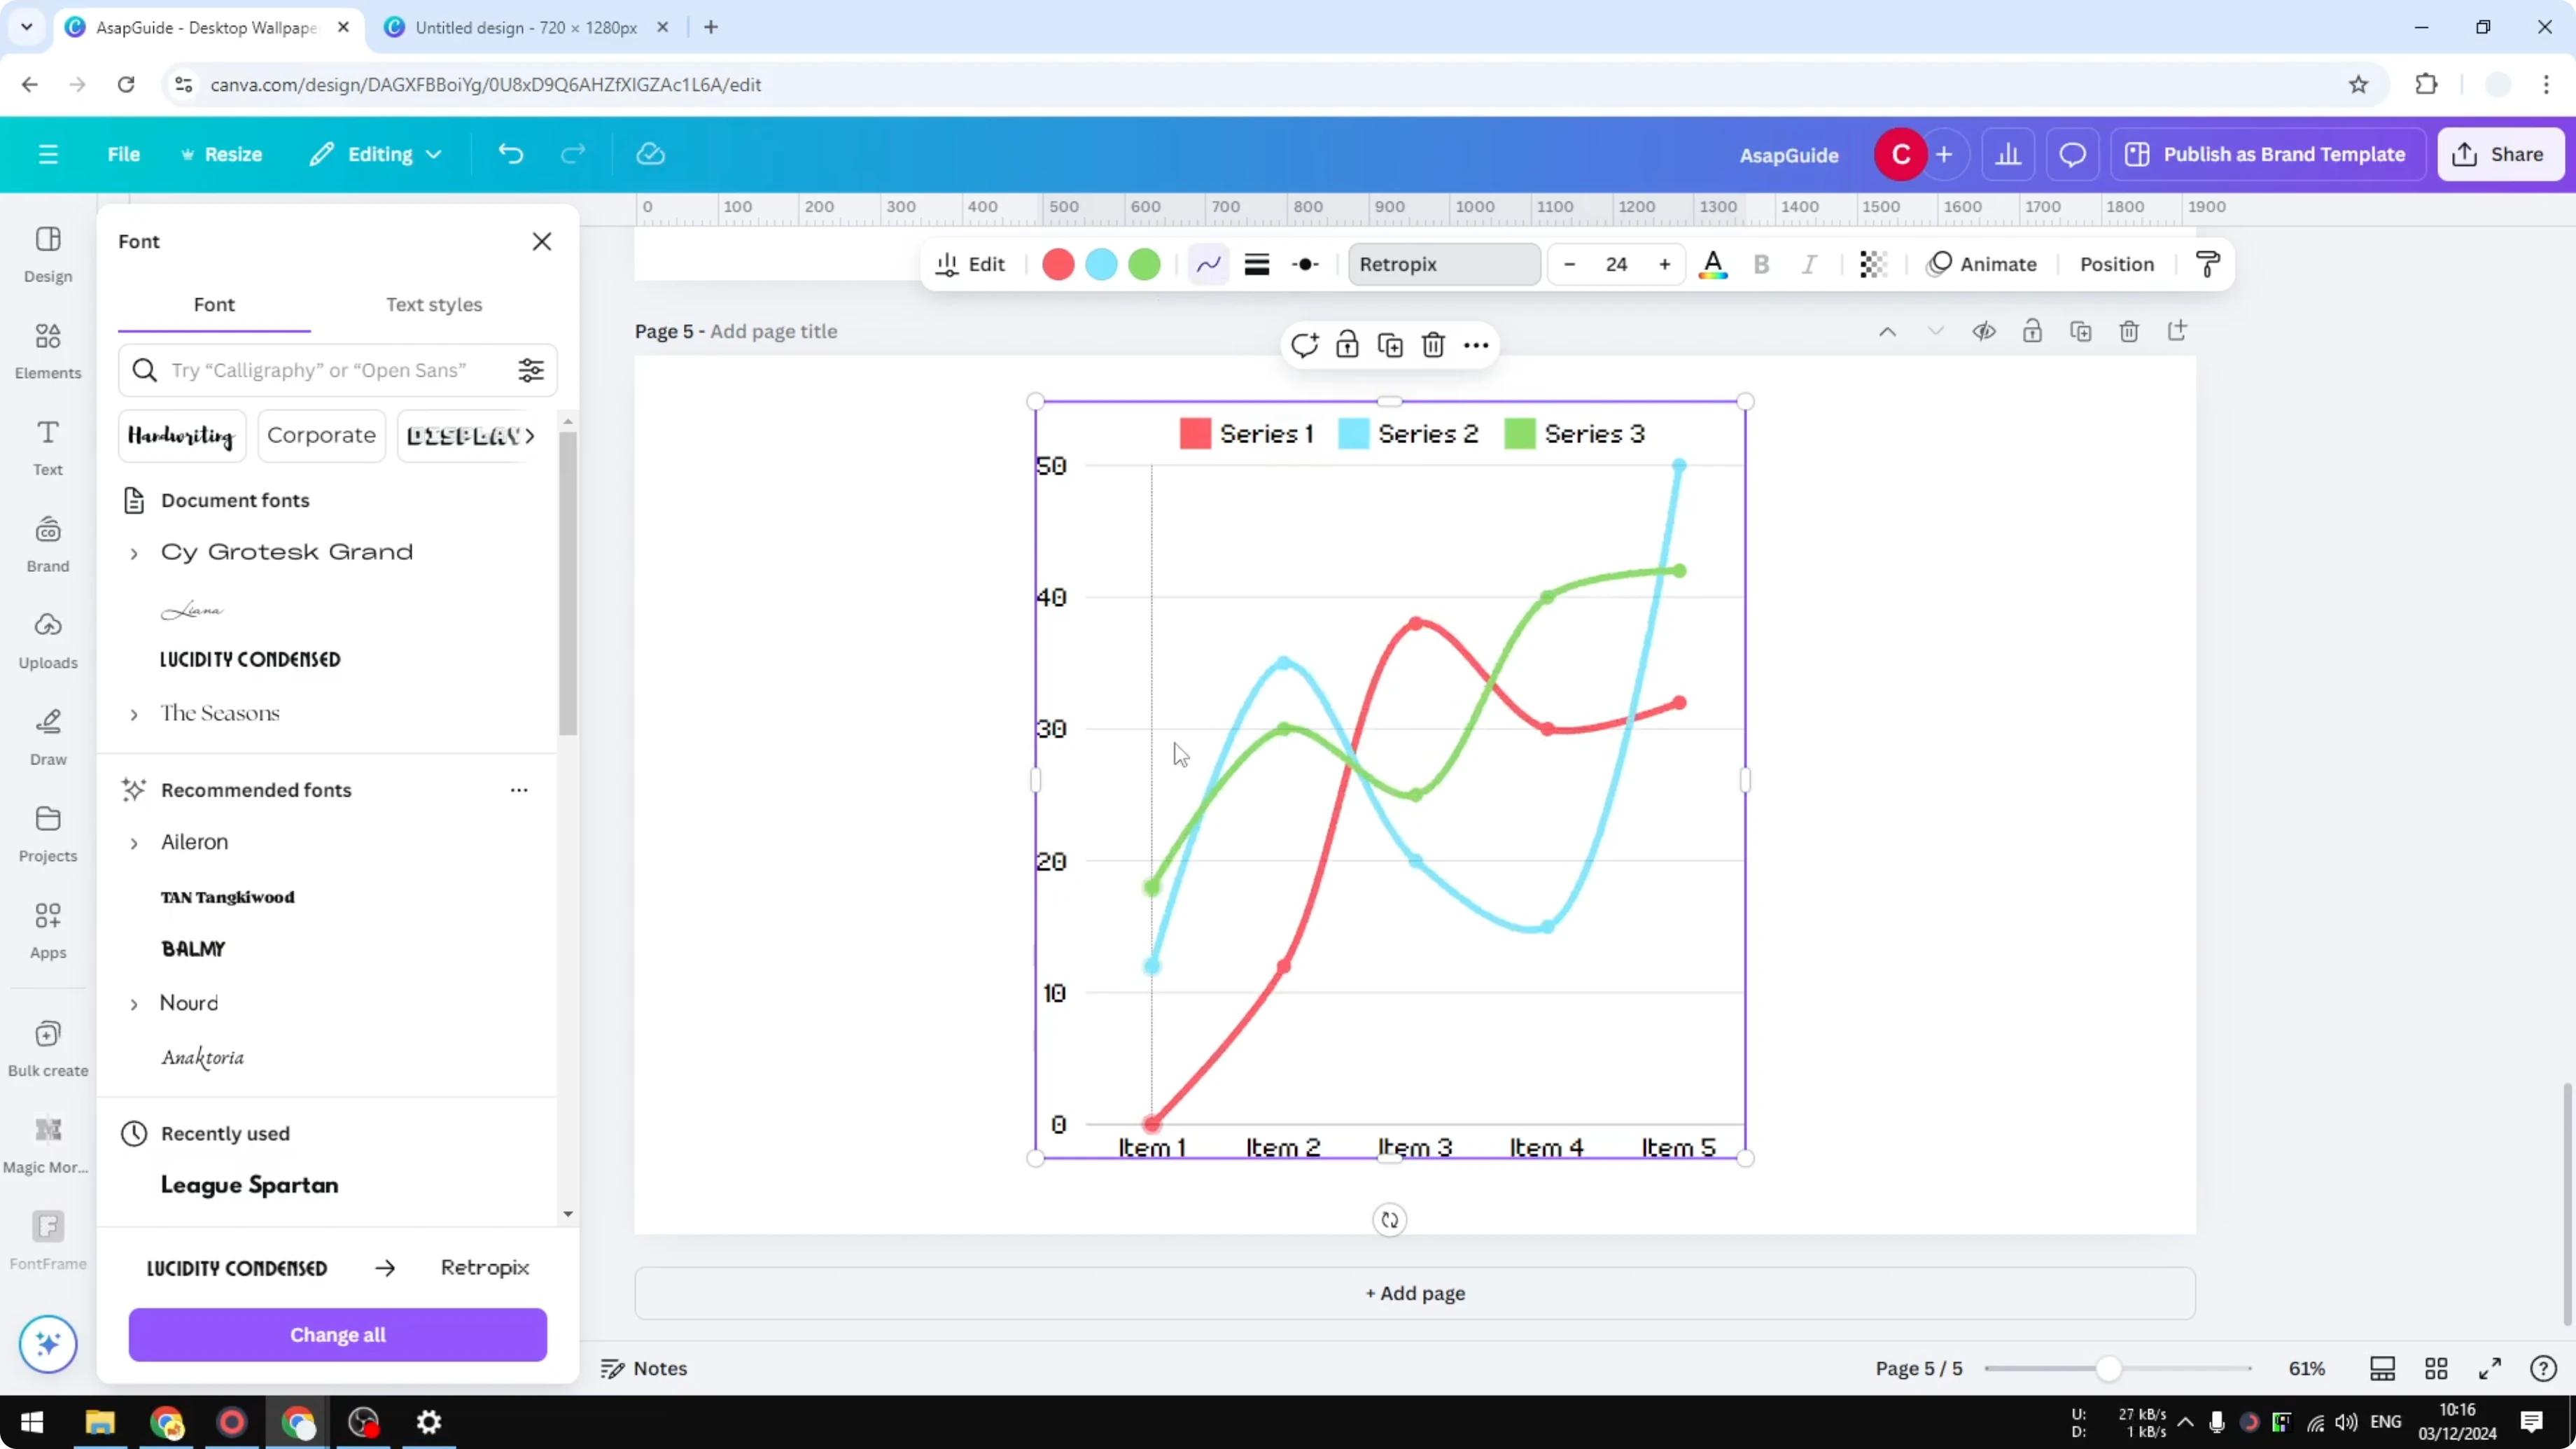2576x1449 pixels.
Task: Click the font search field
Action: (330, 370)
